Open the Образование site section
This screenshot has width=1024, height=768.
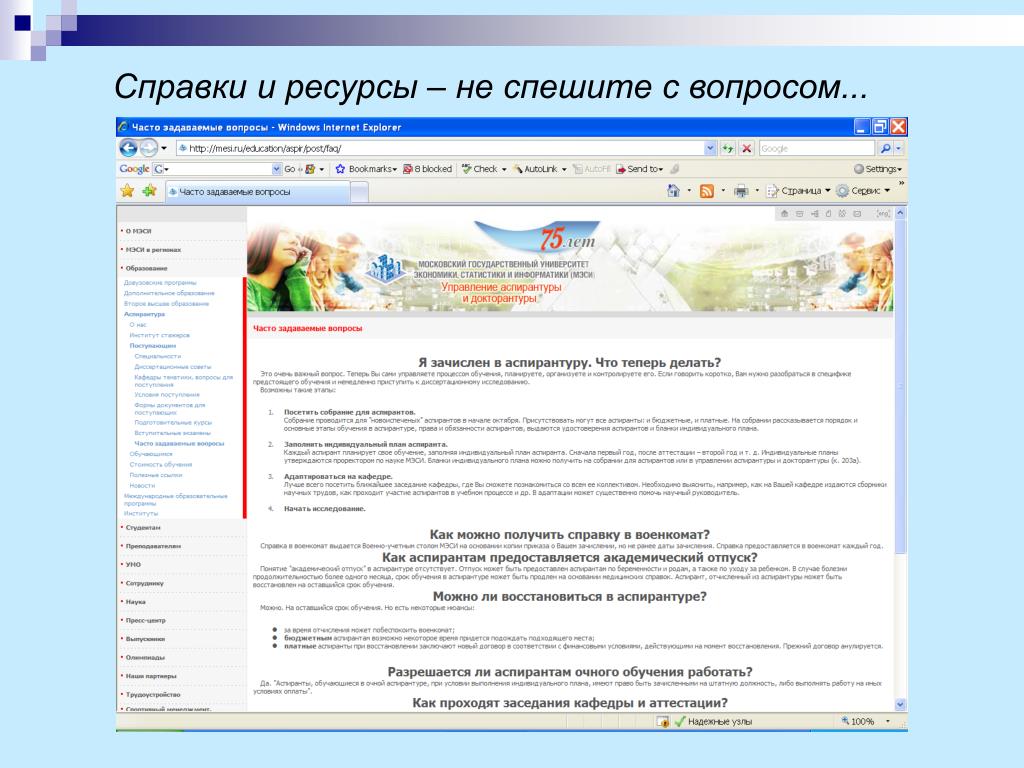pos(144,268)
